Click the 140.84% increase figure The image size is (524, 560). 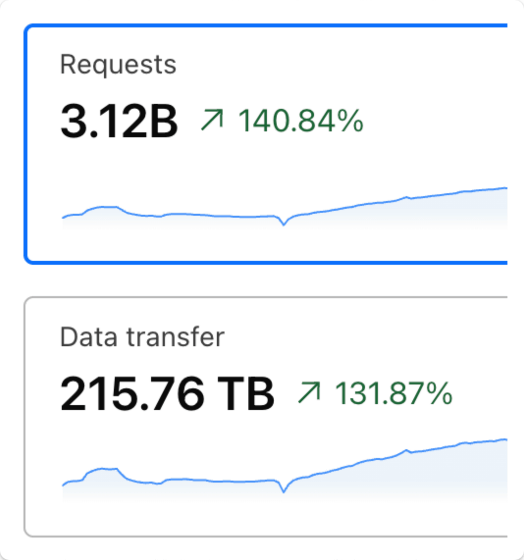pyautogui.click(x=301, y=121)
